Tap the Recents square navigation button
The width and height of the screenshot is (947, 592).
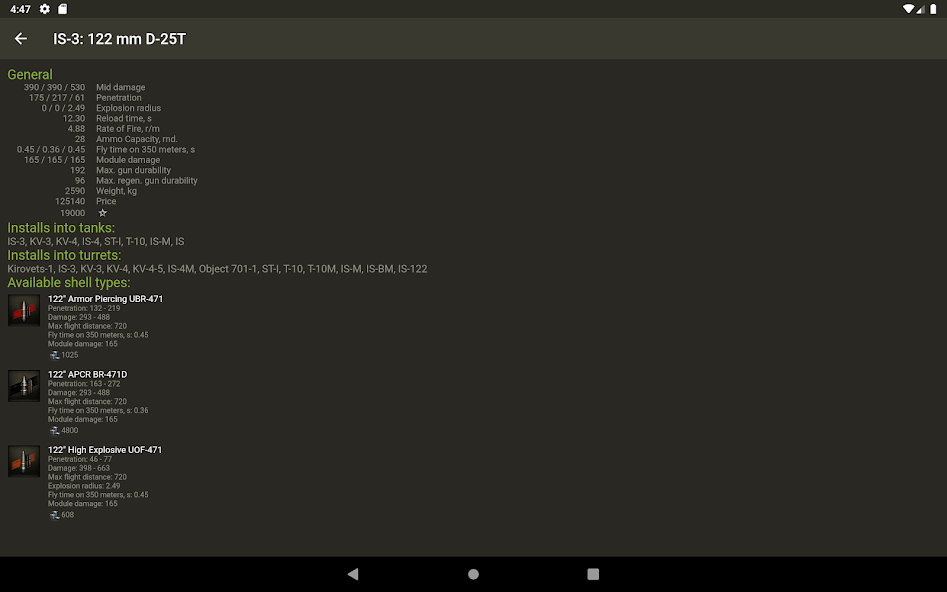pyautogui.click(x=593, y=574)
